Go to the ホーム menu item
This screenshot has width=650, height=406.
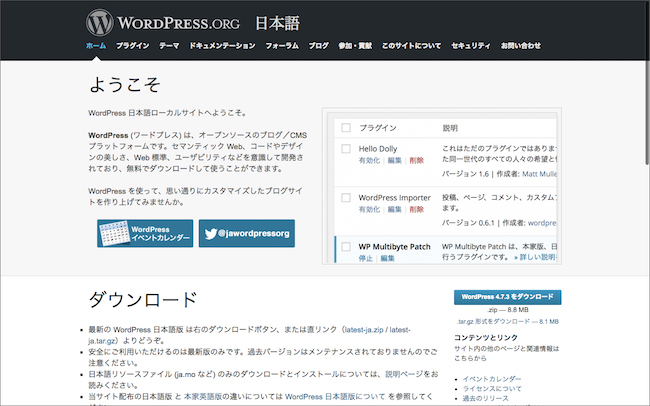coord(96,46)
